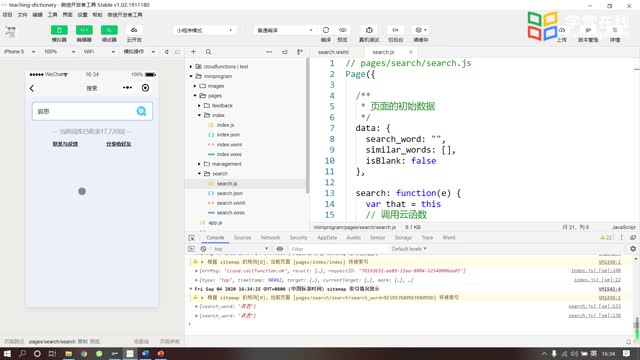Click the back arrow in simulator

(x=32, y=88)
